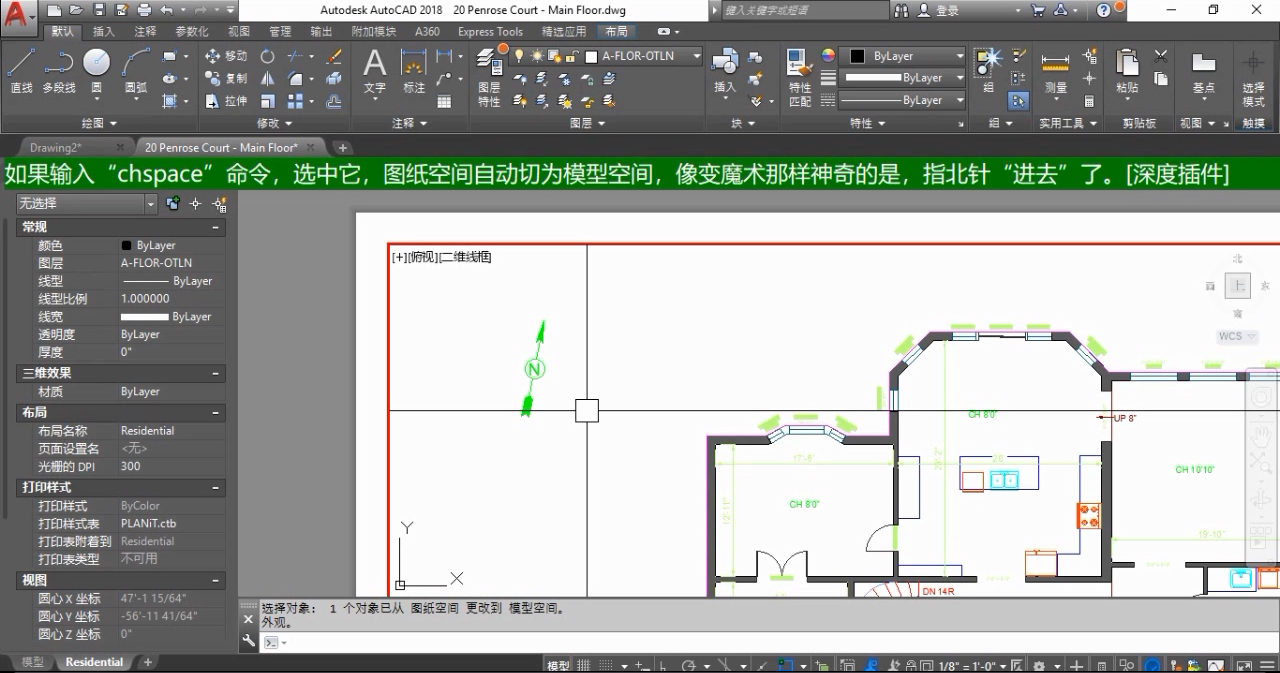Click the color swatch in 颜色 property row

click(127, 245)
